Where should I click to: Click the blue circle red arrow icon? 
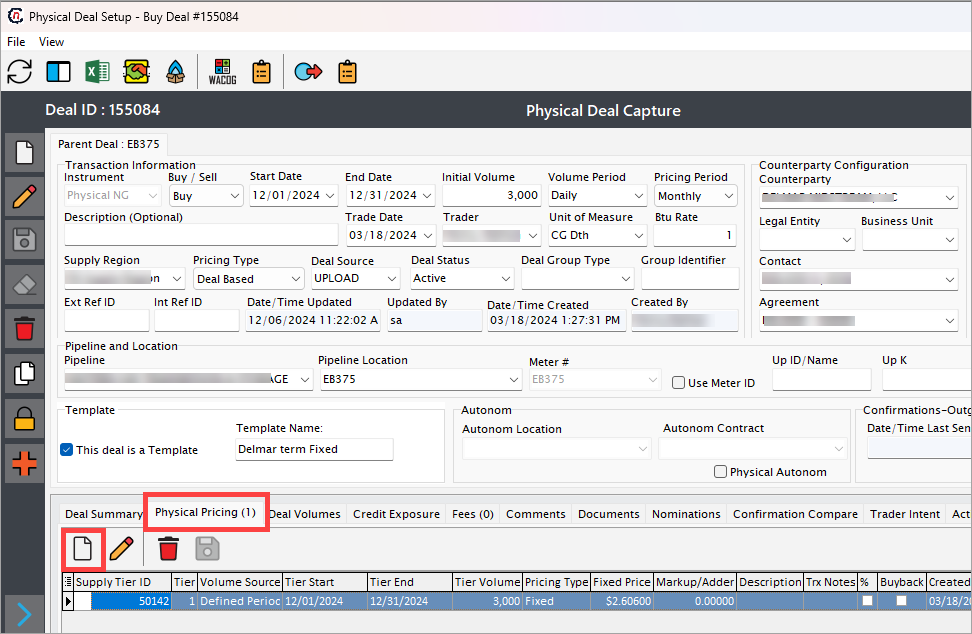click(308, 72)
